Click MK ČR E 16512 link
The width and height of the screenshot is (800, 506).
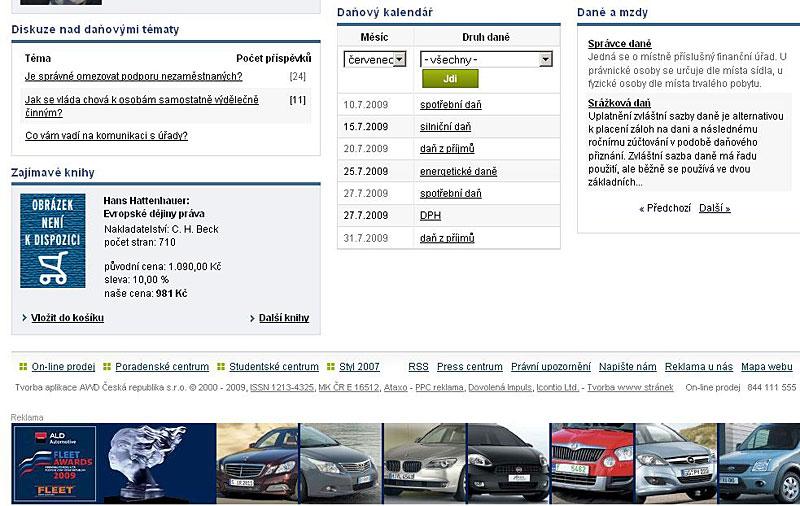pyautogui.click(x=349, y=388)
